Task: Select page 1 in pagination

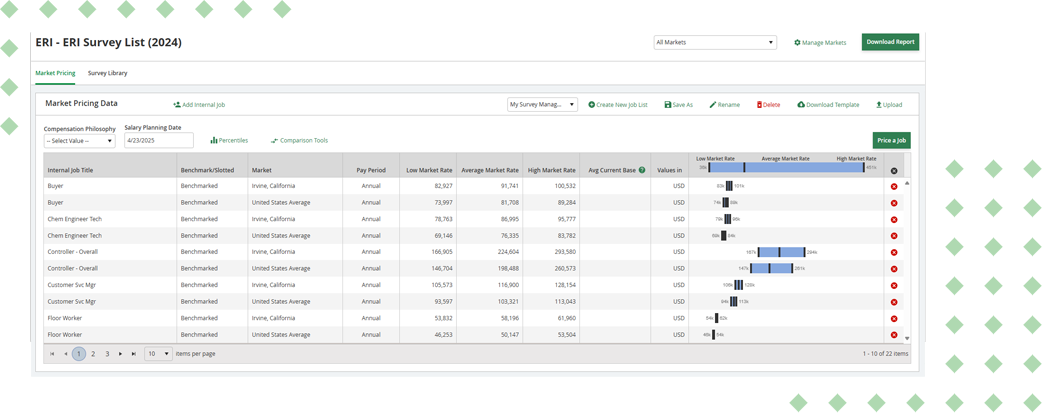Action: pyautogui.click(x=79, y=354)
